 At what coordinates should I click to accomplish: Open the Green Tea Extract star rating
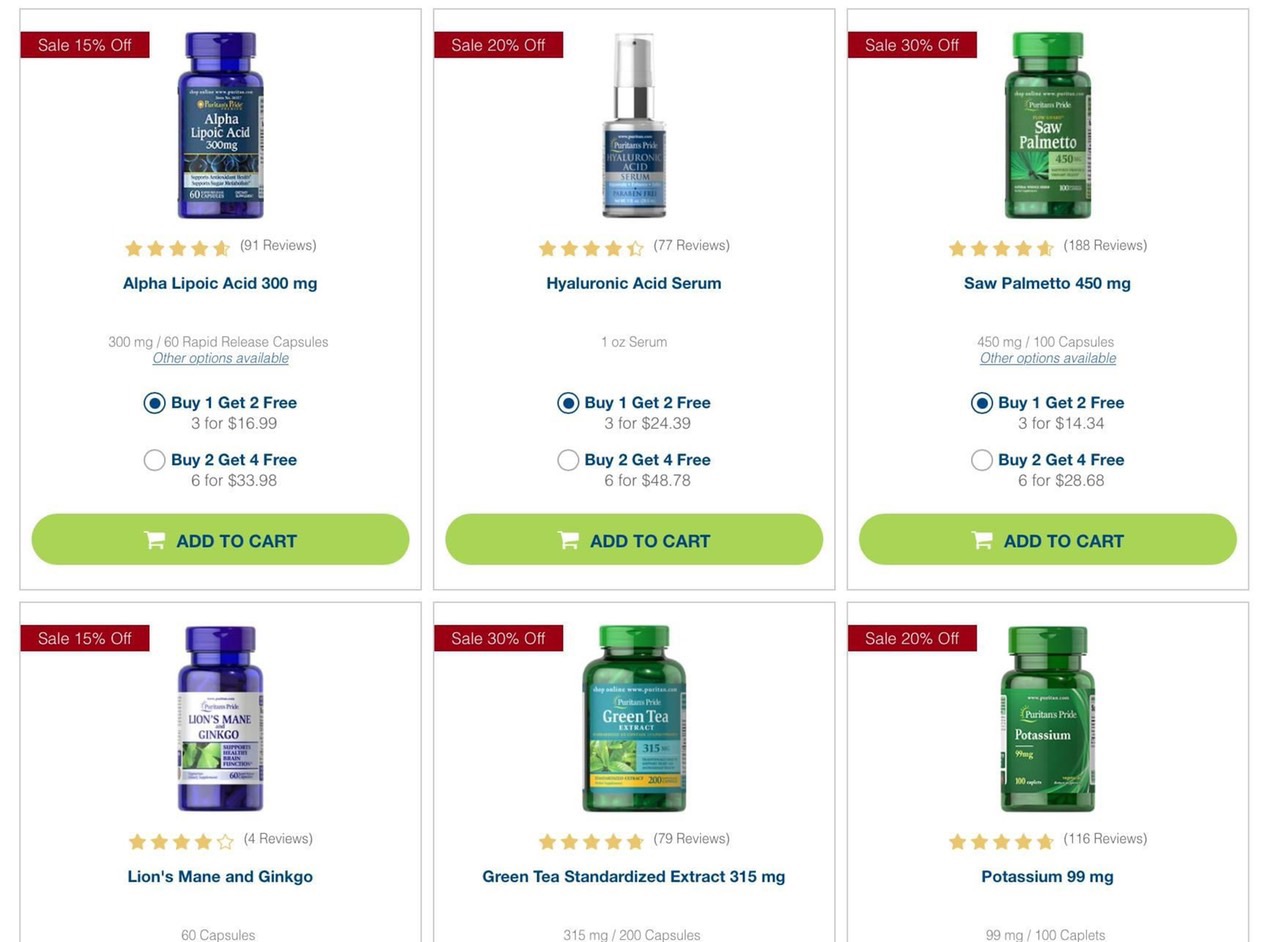pos(591,841)
